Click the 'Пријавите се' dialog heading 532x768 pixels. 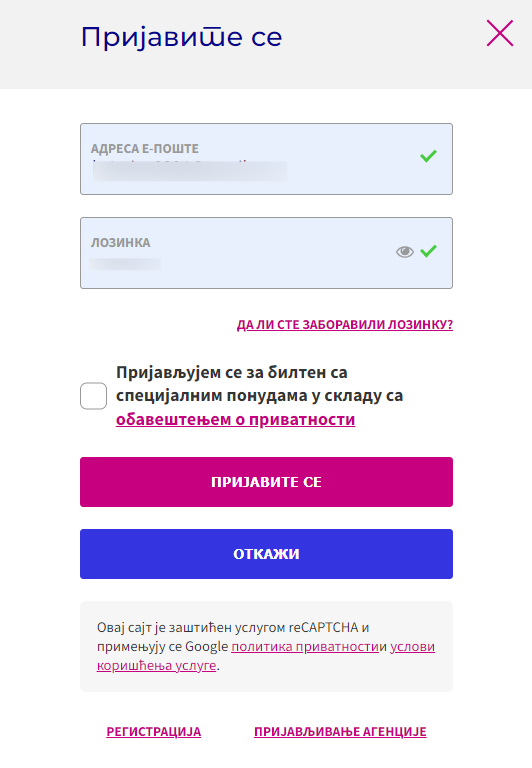coord(181,38)
